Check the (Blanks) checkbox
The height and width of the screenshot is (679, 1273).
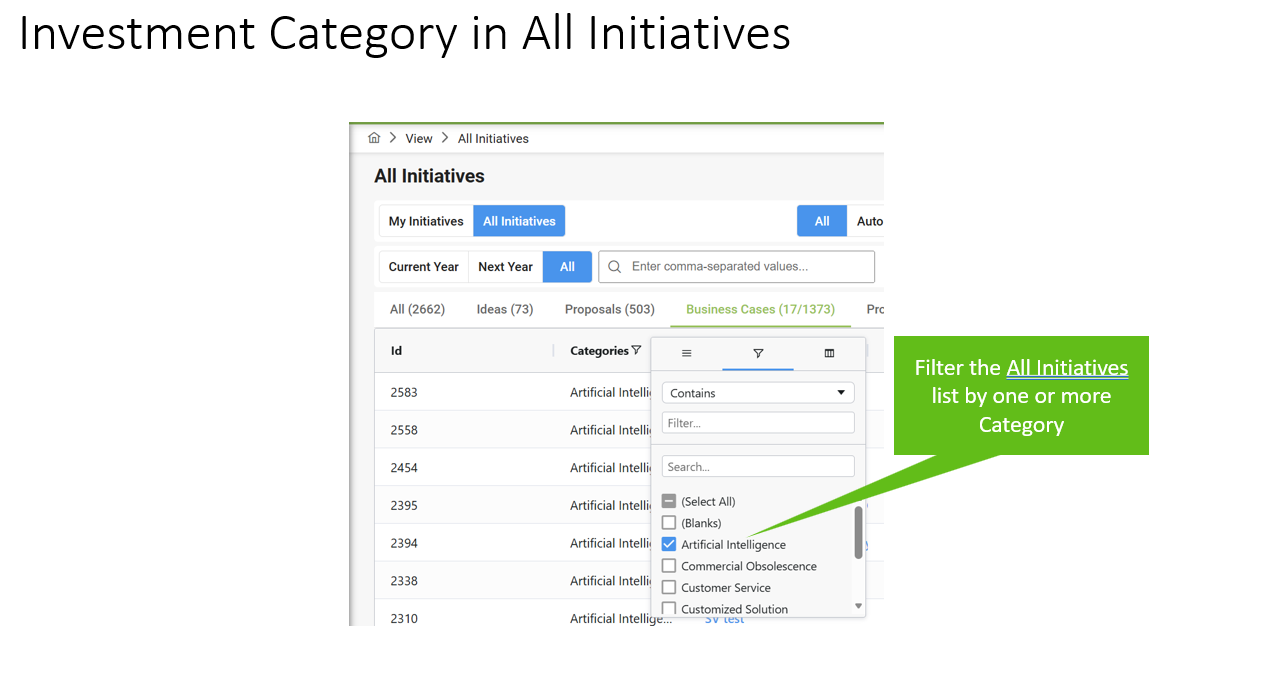click(x=669, y=522)
